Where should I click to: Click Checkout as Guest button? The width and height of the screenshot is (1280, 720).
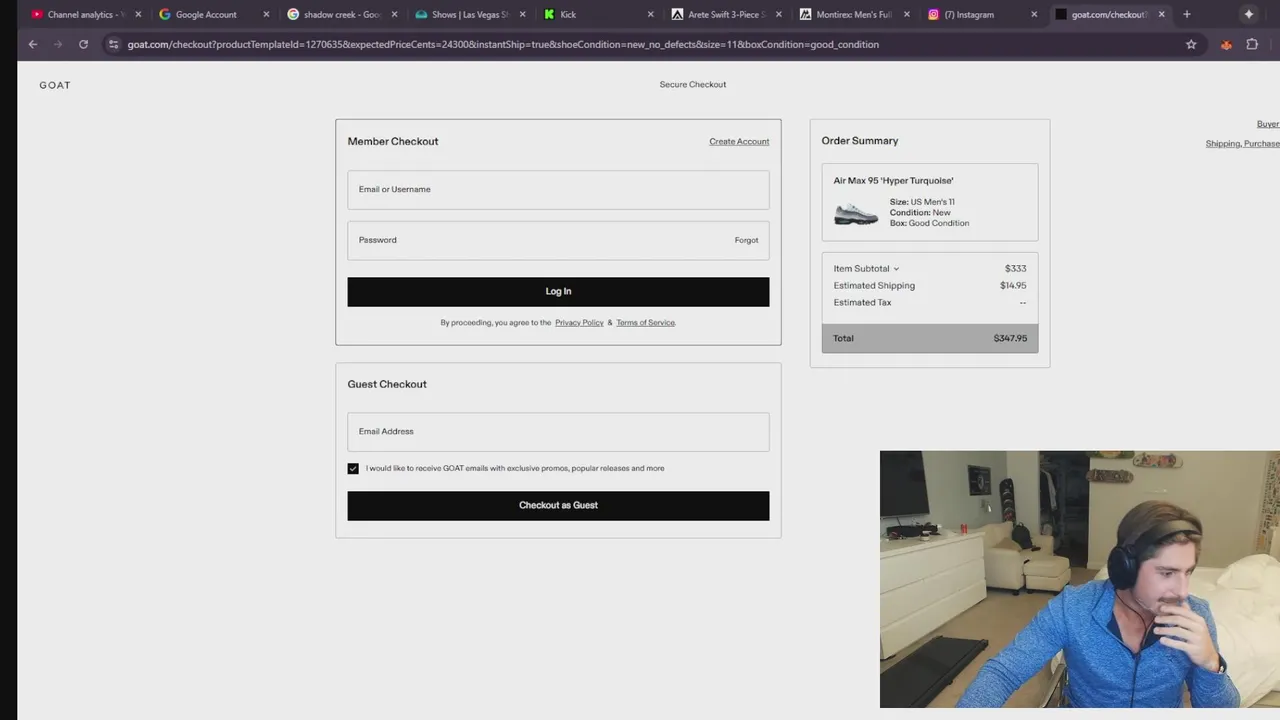coord(558,505)
